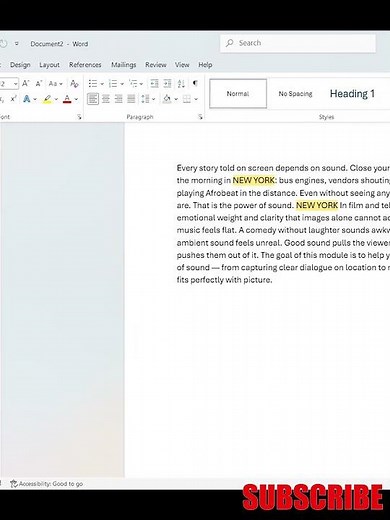Decrease the paragraph indent
Image resolution: width=390 pixels, height=520 pixels.
[x=154, y=83]
